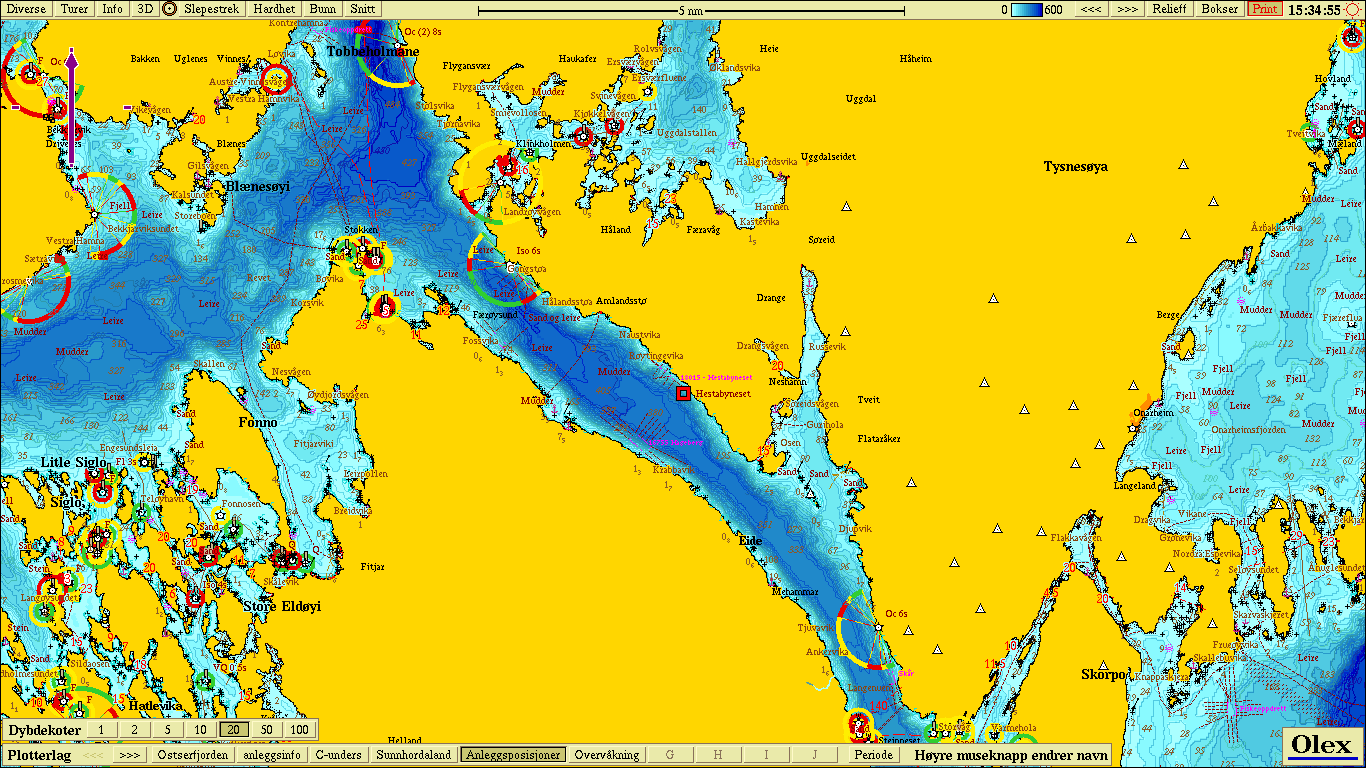Click the Snitt button
The width and height of the screenshot is (1366, 768).
pyautogui.click(x=363, y=9)
